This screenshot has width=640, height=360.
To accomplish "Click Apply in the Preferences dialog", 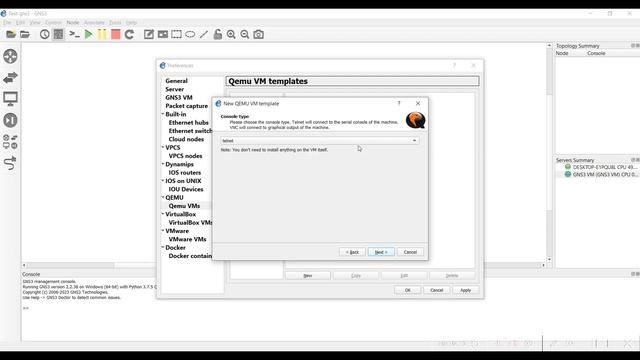I will 466,290.
